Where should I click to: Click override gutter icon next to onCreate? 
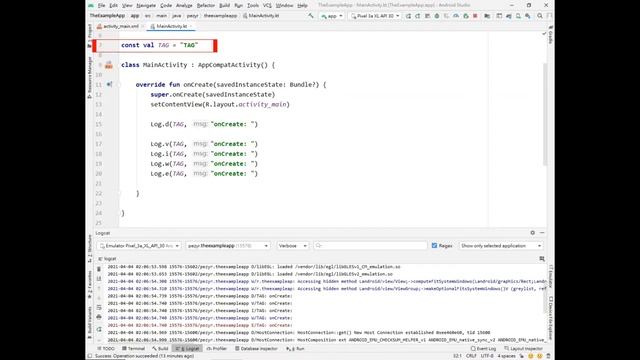click(x=109, y=84)
